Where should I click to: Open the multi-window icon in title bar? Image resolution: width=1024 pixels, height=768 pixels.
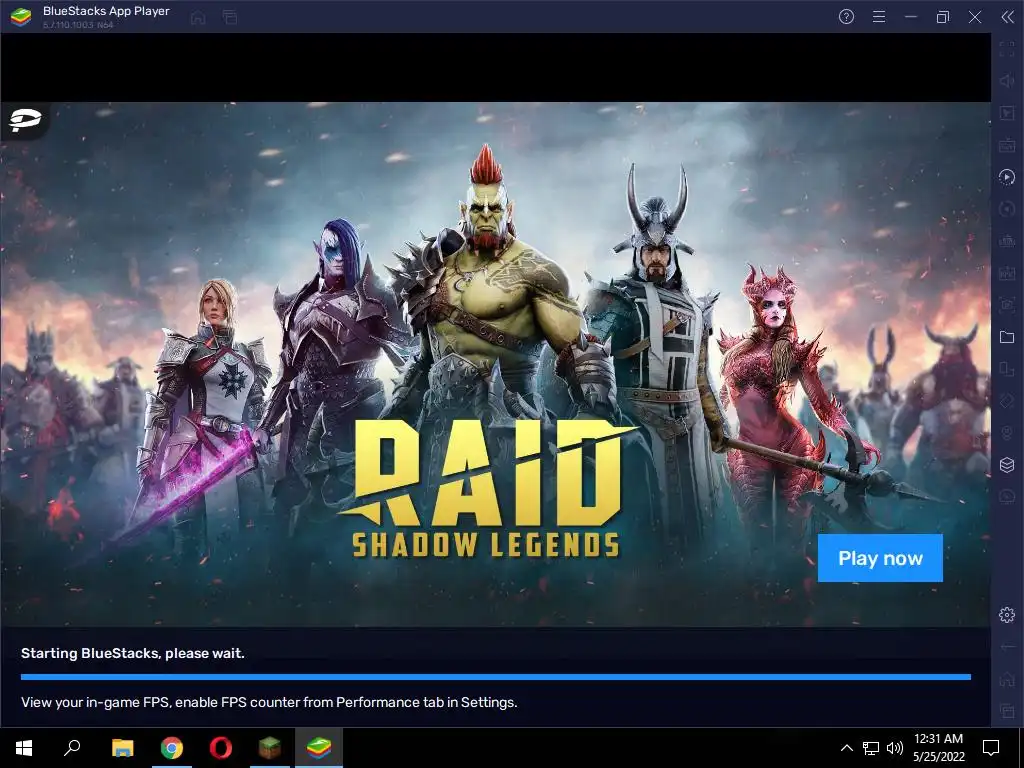(x=230, y=18)
